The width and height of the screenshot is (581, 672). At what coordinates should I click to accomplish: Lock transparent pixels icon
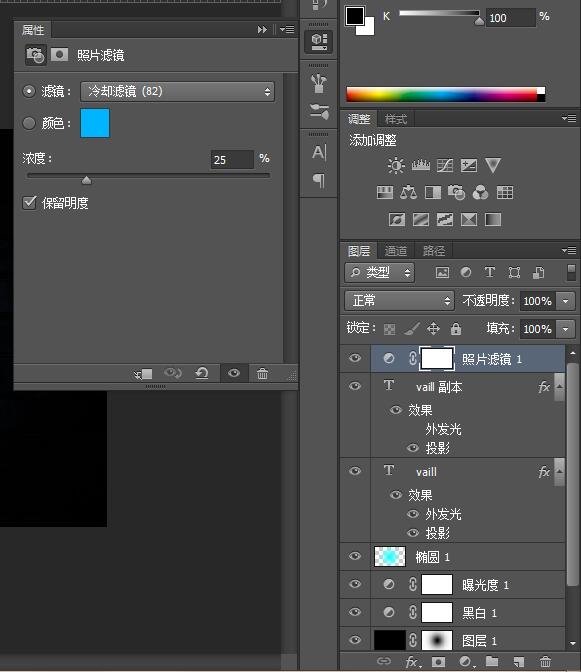pyautogui.click(x=389, y=329)
